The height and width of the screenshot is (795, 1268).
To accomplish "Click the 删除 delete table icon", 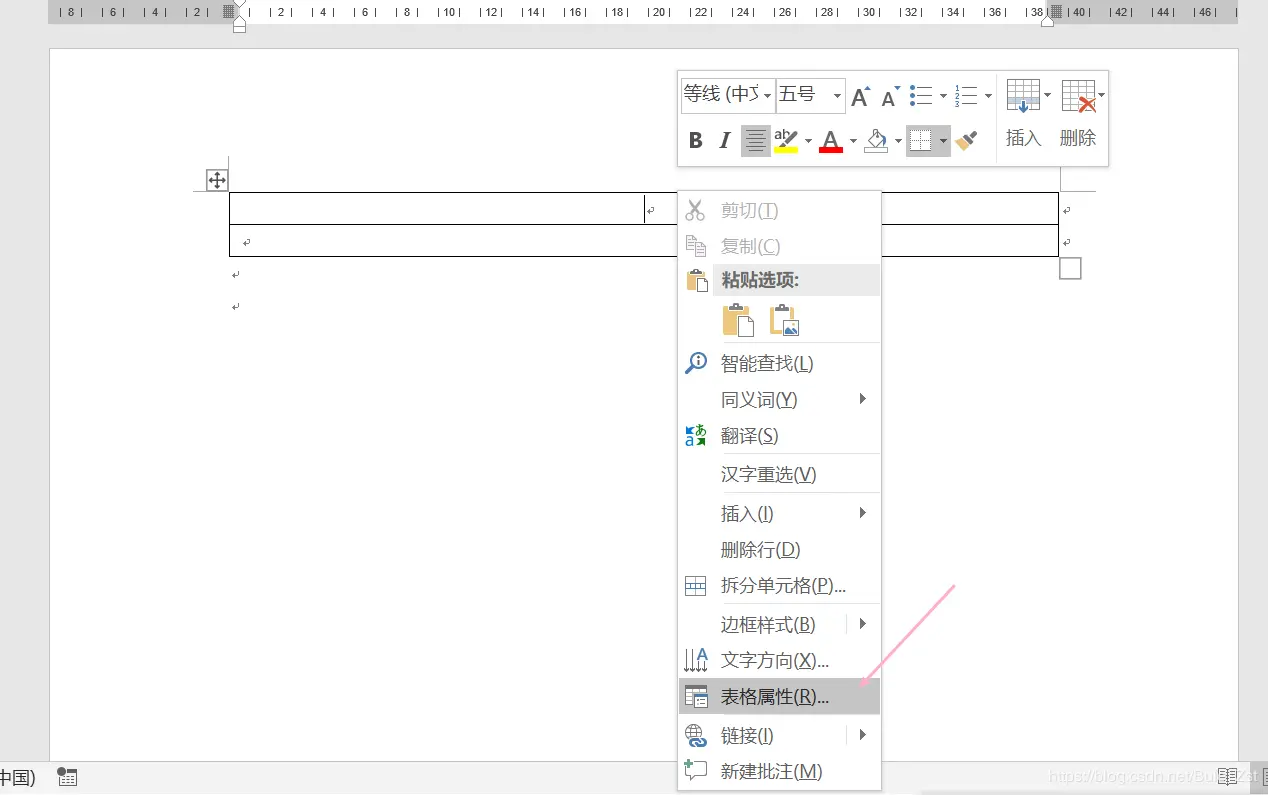I will pyautogui.click(x=1077, y=95).
